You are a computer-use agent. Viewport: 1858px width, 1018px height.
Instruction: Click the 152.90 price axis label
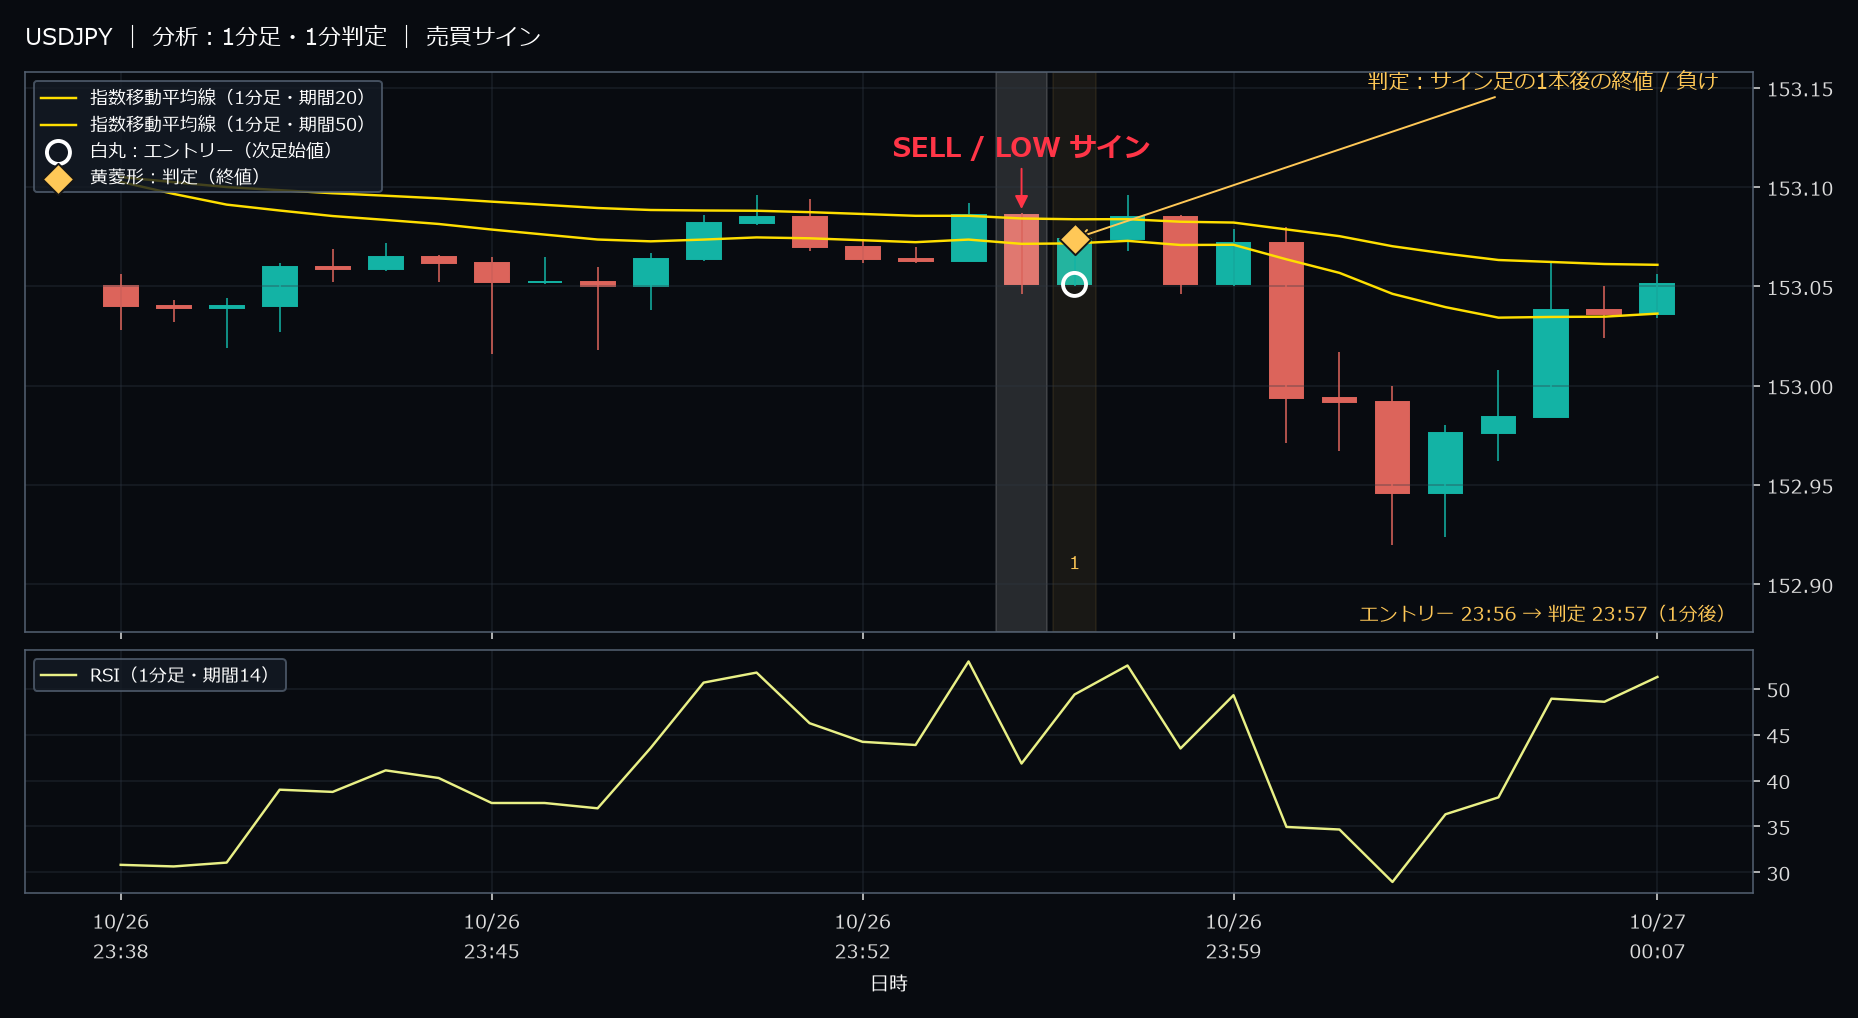click(x=1800, y=586)
